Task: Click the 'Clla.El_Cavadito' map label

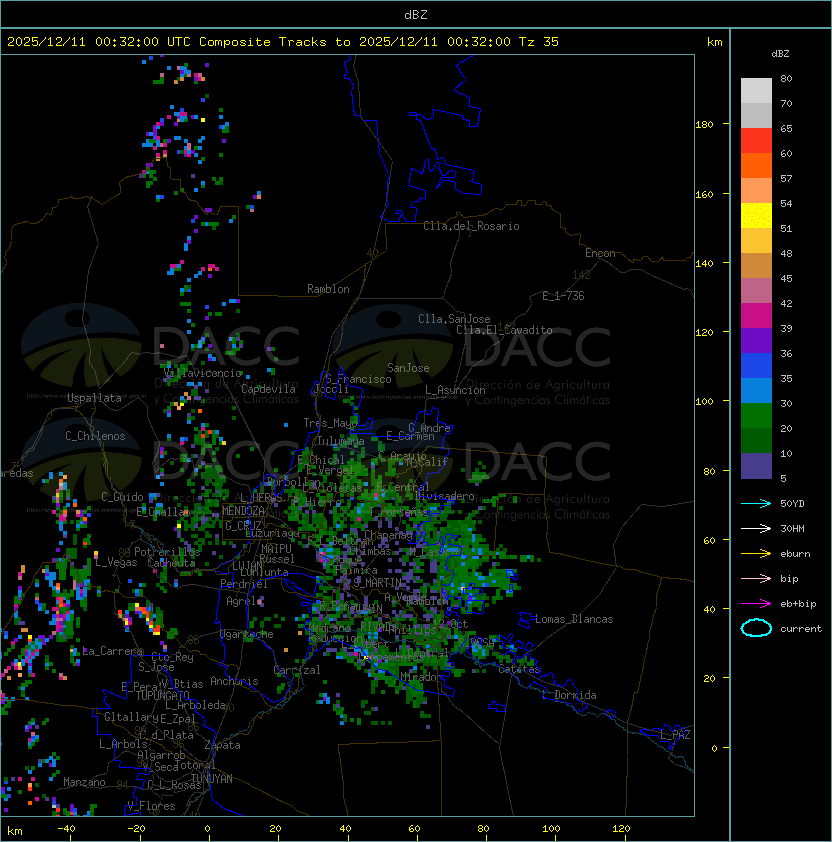Action: pos(504,330)
